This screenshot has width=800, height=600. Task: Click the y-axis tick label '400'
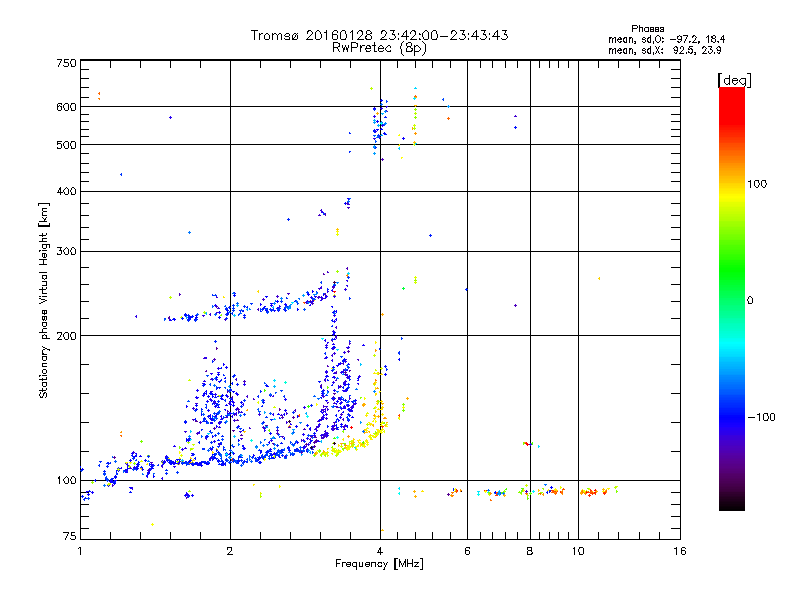coord(66,191)
